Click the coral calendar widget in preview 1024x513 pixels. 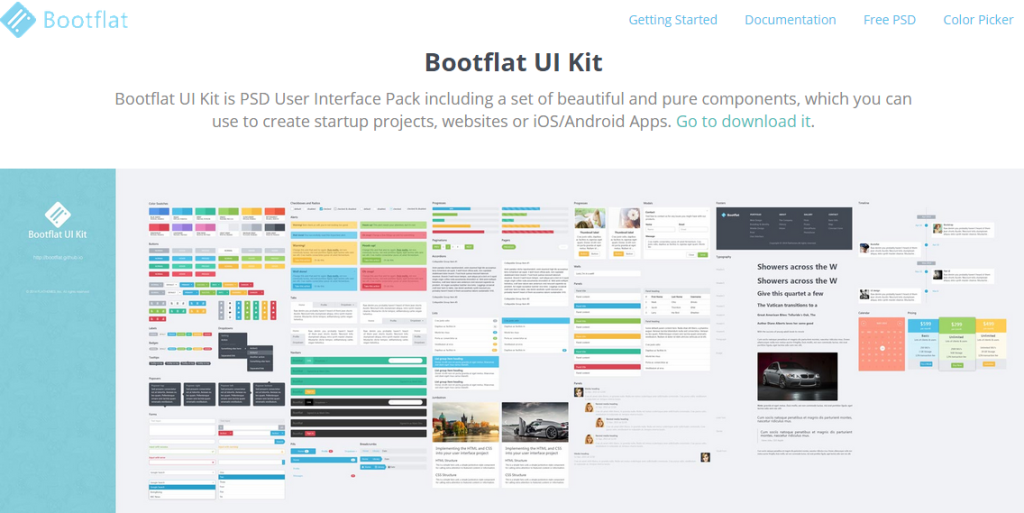tap(882, 343)
